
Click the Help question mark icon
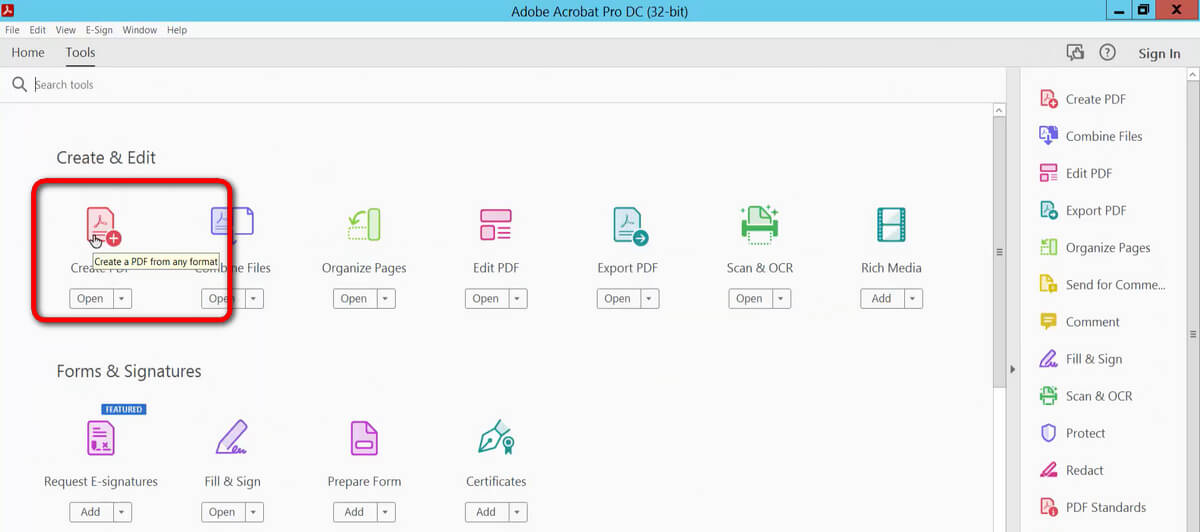(1107, 53)
